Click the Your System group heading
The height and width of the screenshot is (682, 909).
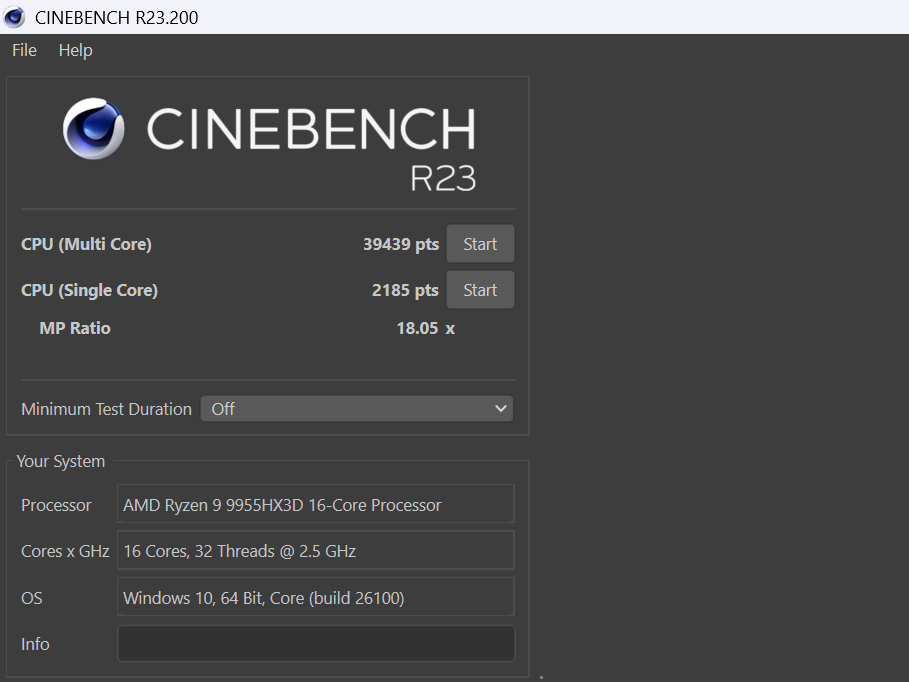pyautogui.click(x=61, y=462)
